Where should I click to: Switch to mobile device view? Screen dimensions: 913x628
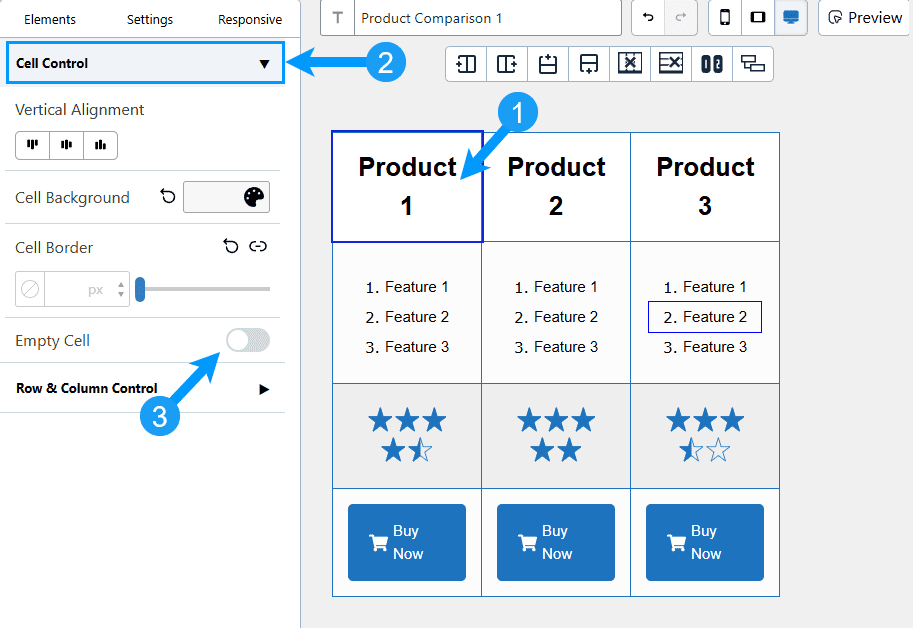(x=725, y=18)
